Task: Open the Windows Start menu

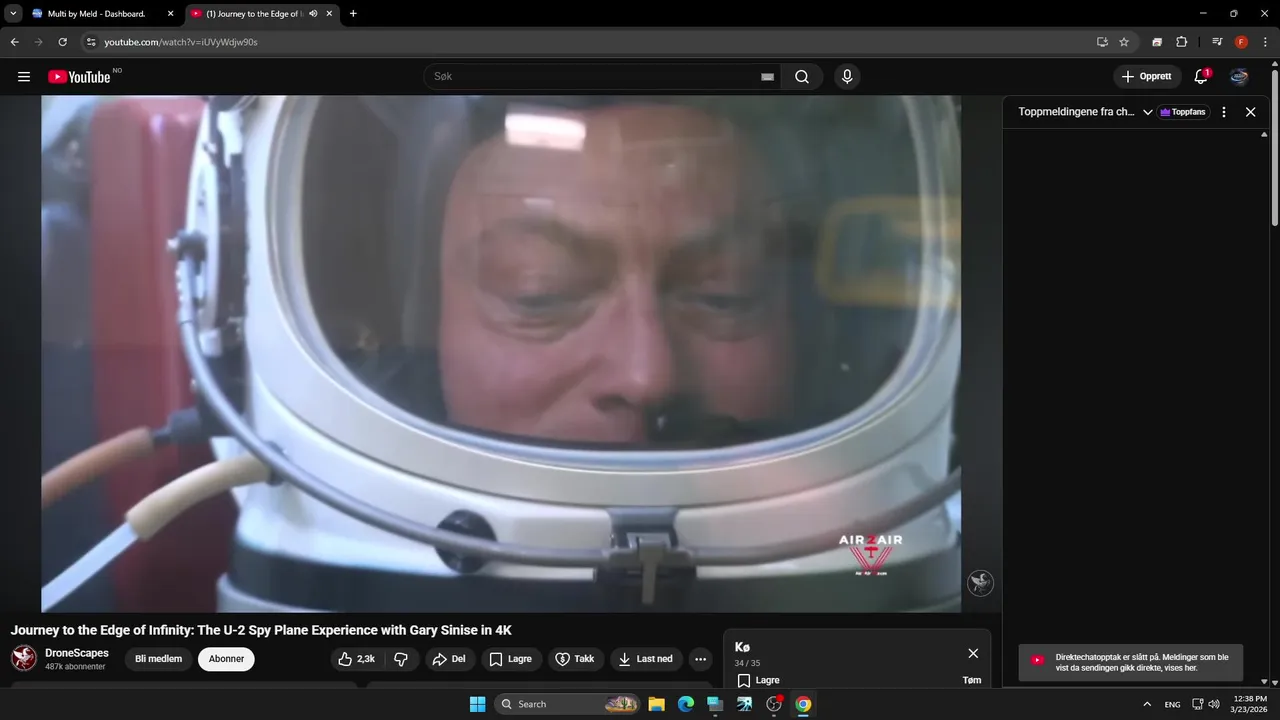Action: [x=477, y=704]
